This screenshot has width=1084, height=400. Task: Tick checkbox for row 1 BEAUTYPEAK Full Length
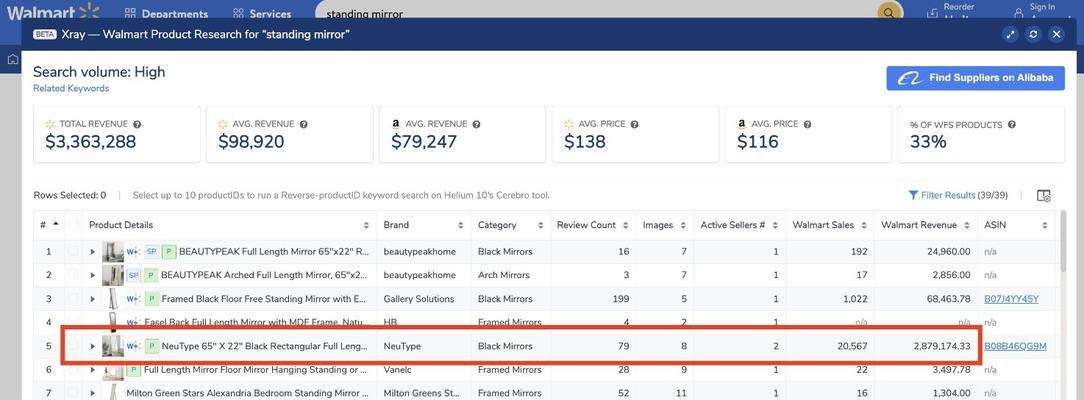[73, 251]
